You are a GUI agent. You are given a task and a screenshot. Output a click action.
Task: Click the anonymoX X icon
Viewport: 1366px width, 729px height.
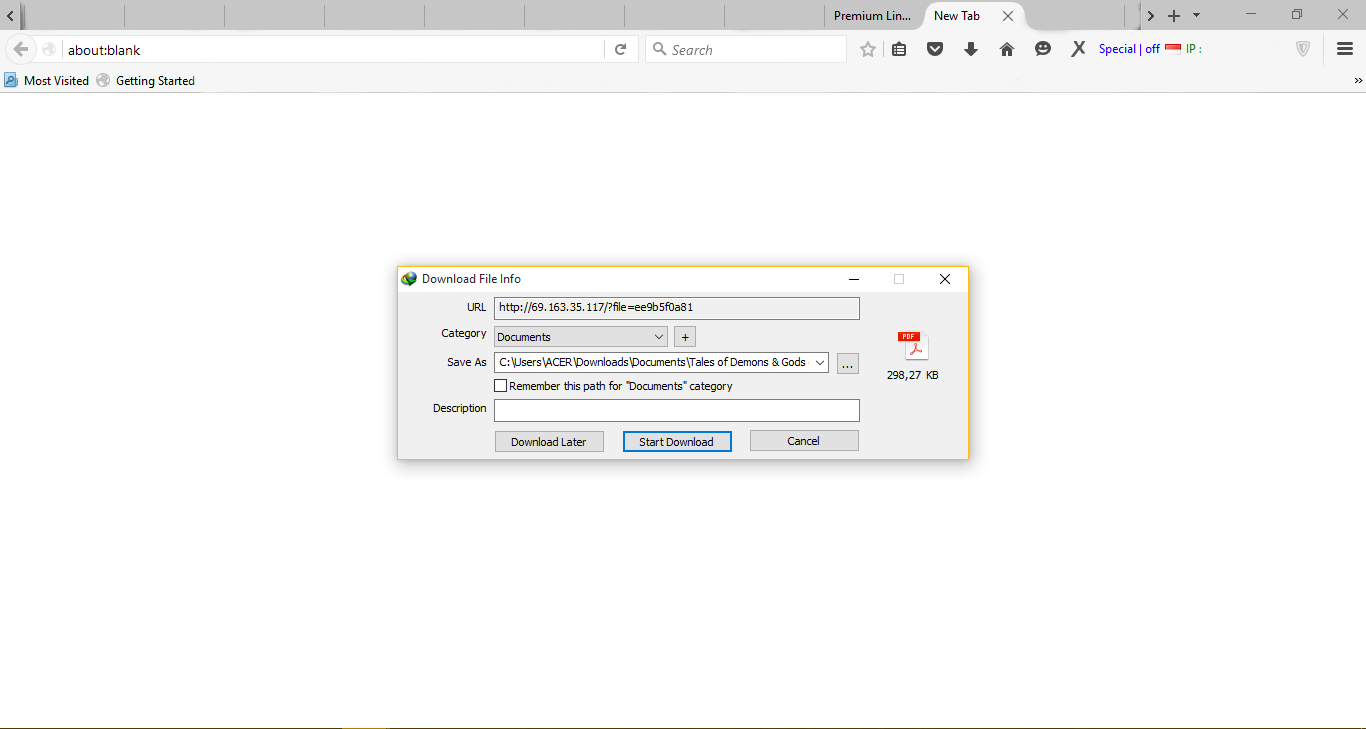pos(1078,48)
